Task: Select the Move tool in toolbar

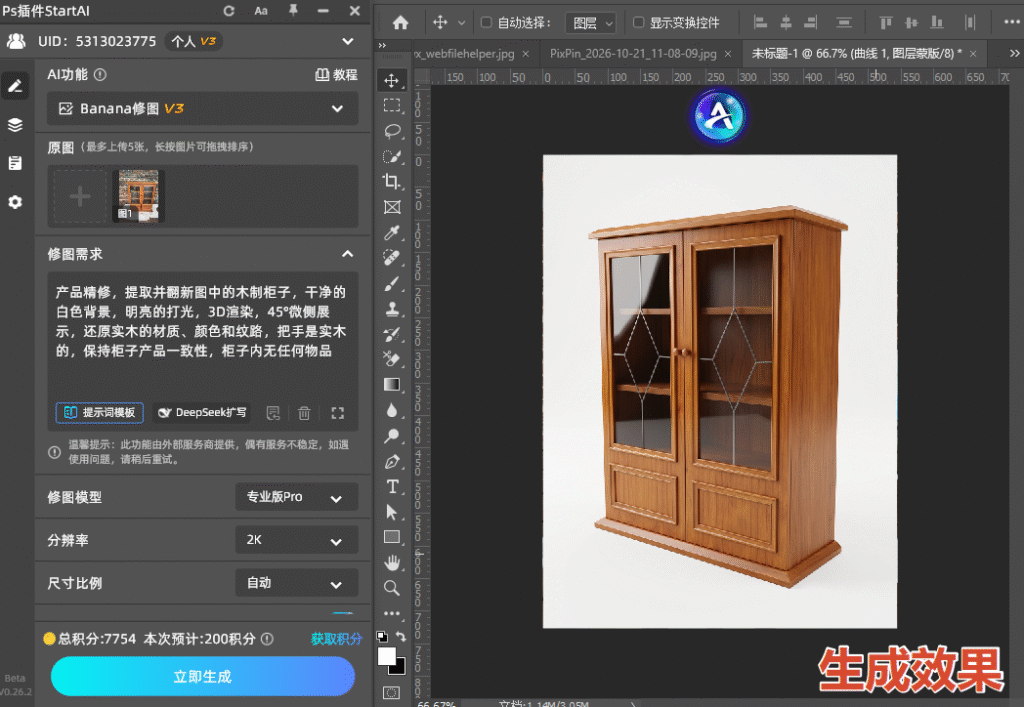Action: (392, 80)
